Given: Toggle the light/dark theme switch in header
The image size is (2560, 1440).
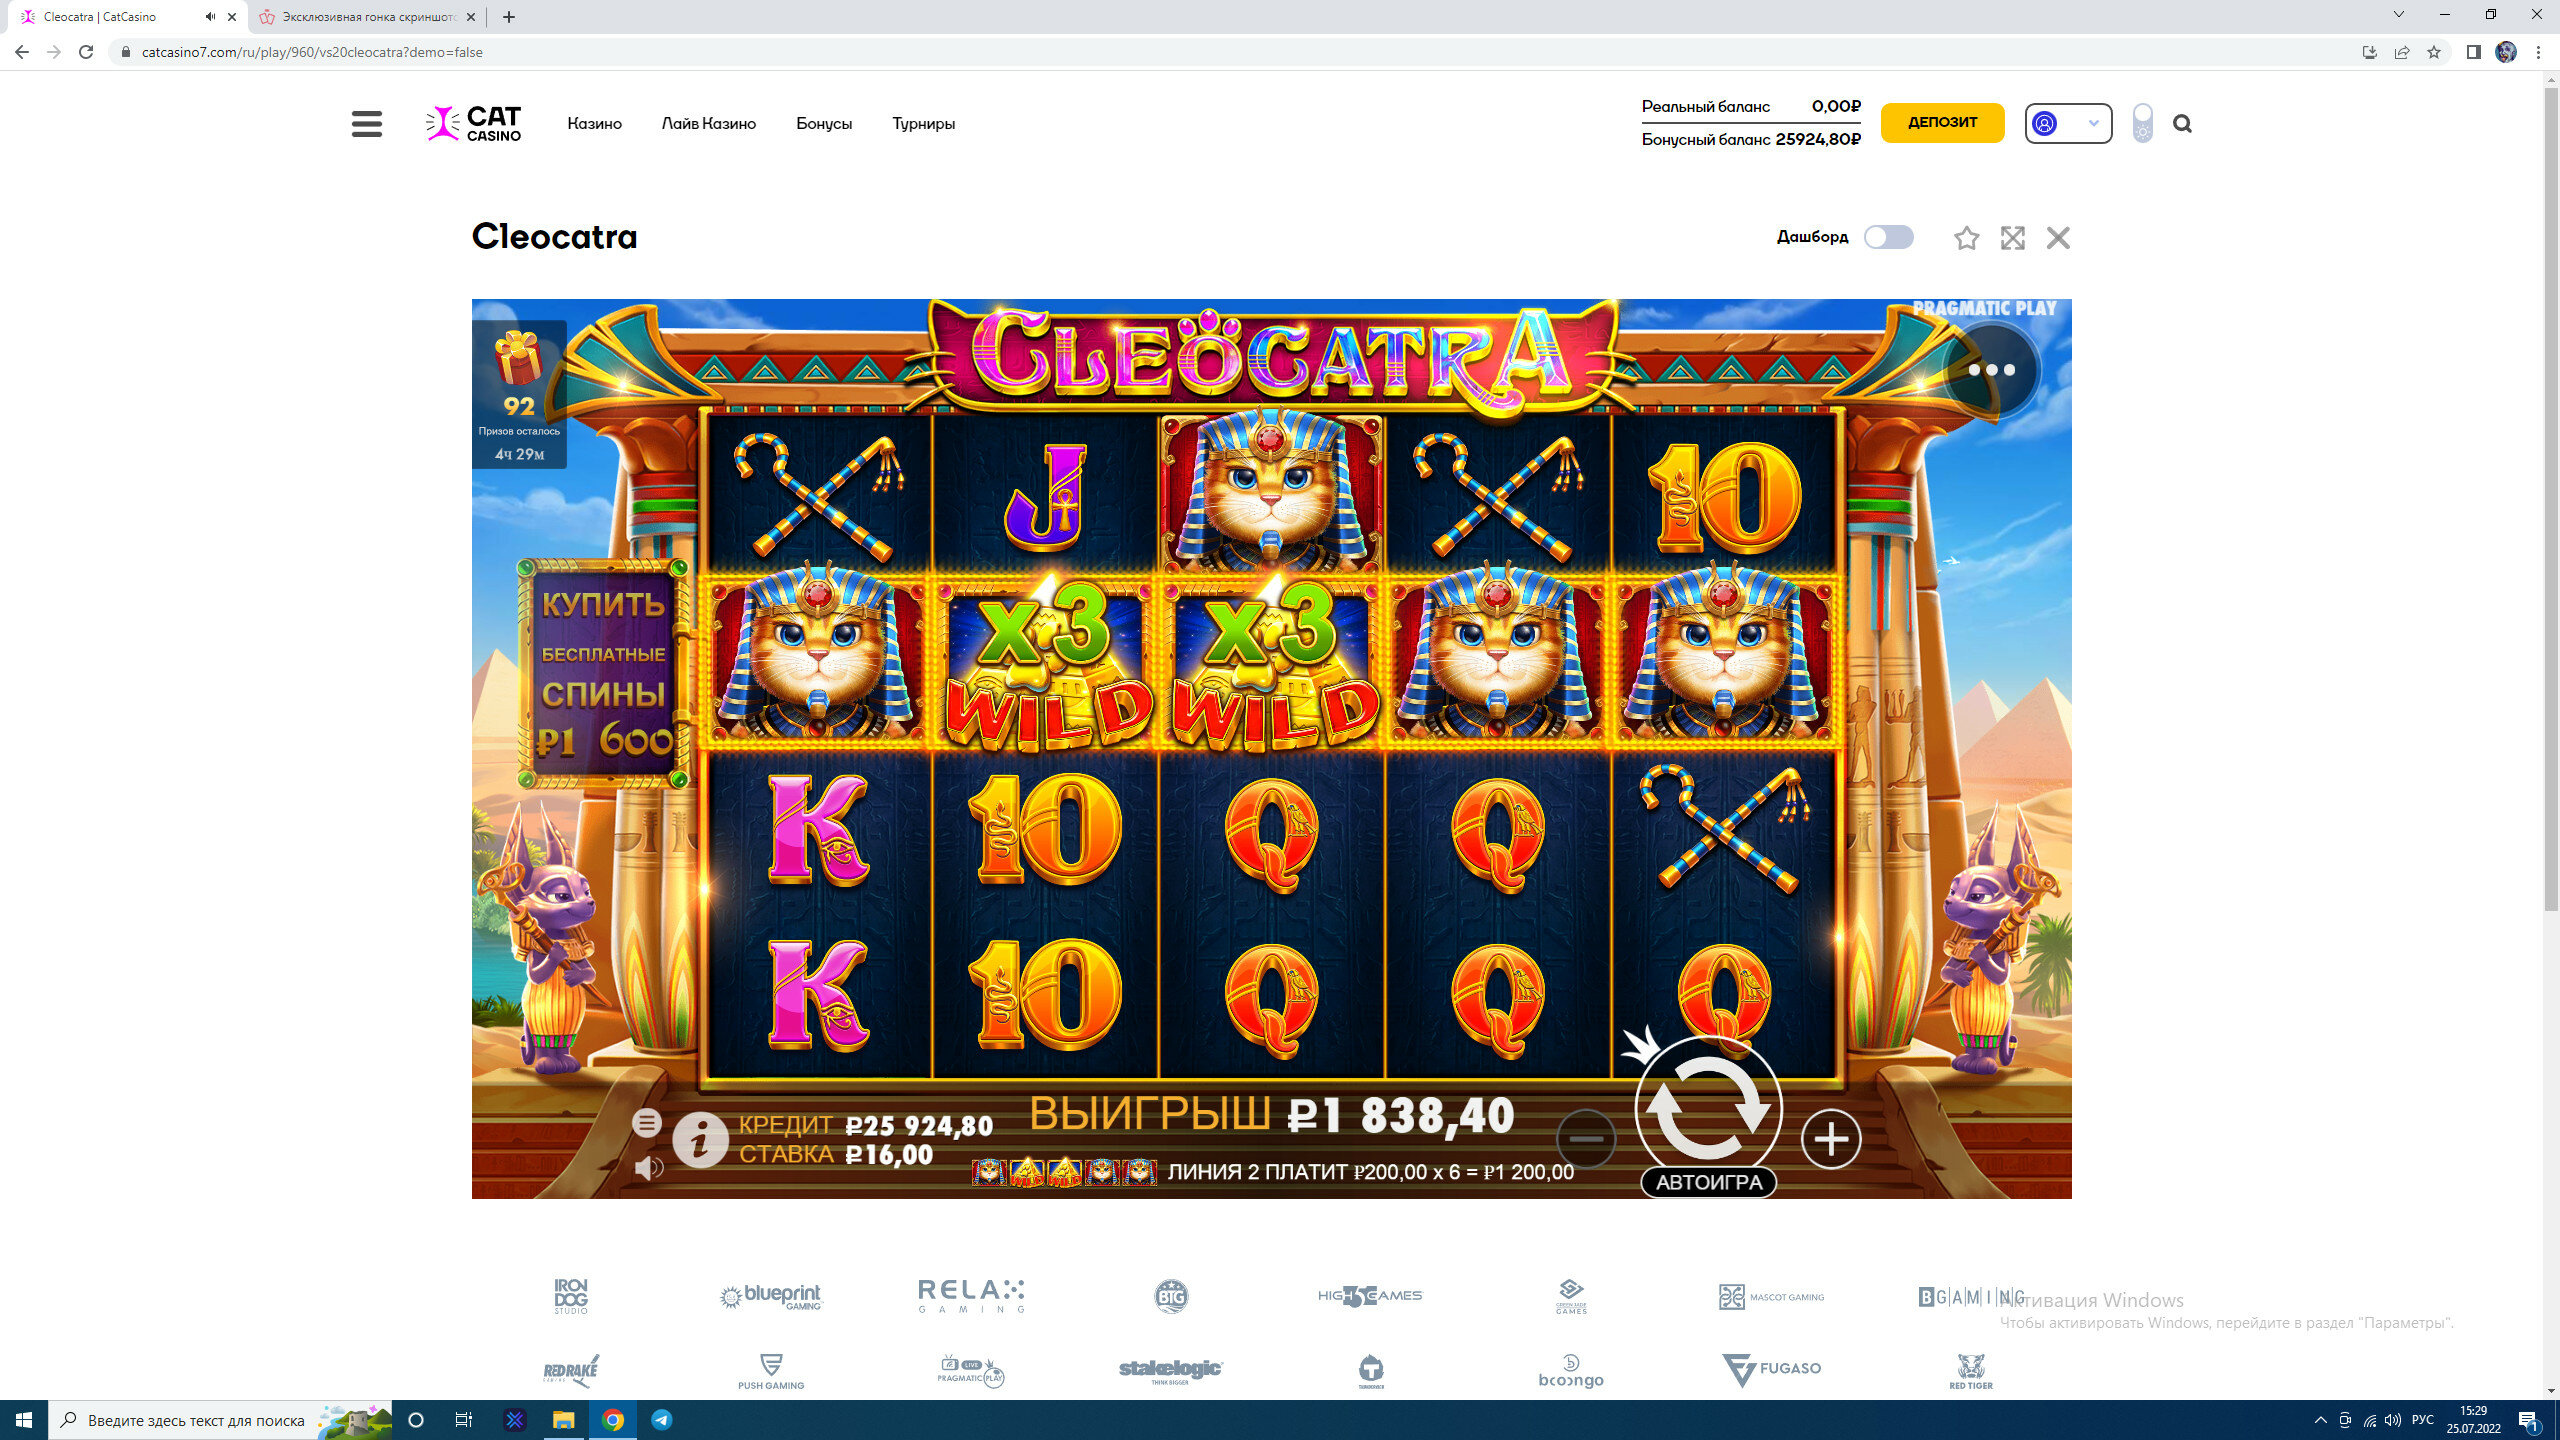Looking at the screenshot, I should coord(2142,123).
